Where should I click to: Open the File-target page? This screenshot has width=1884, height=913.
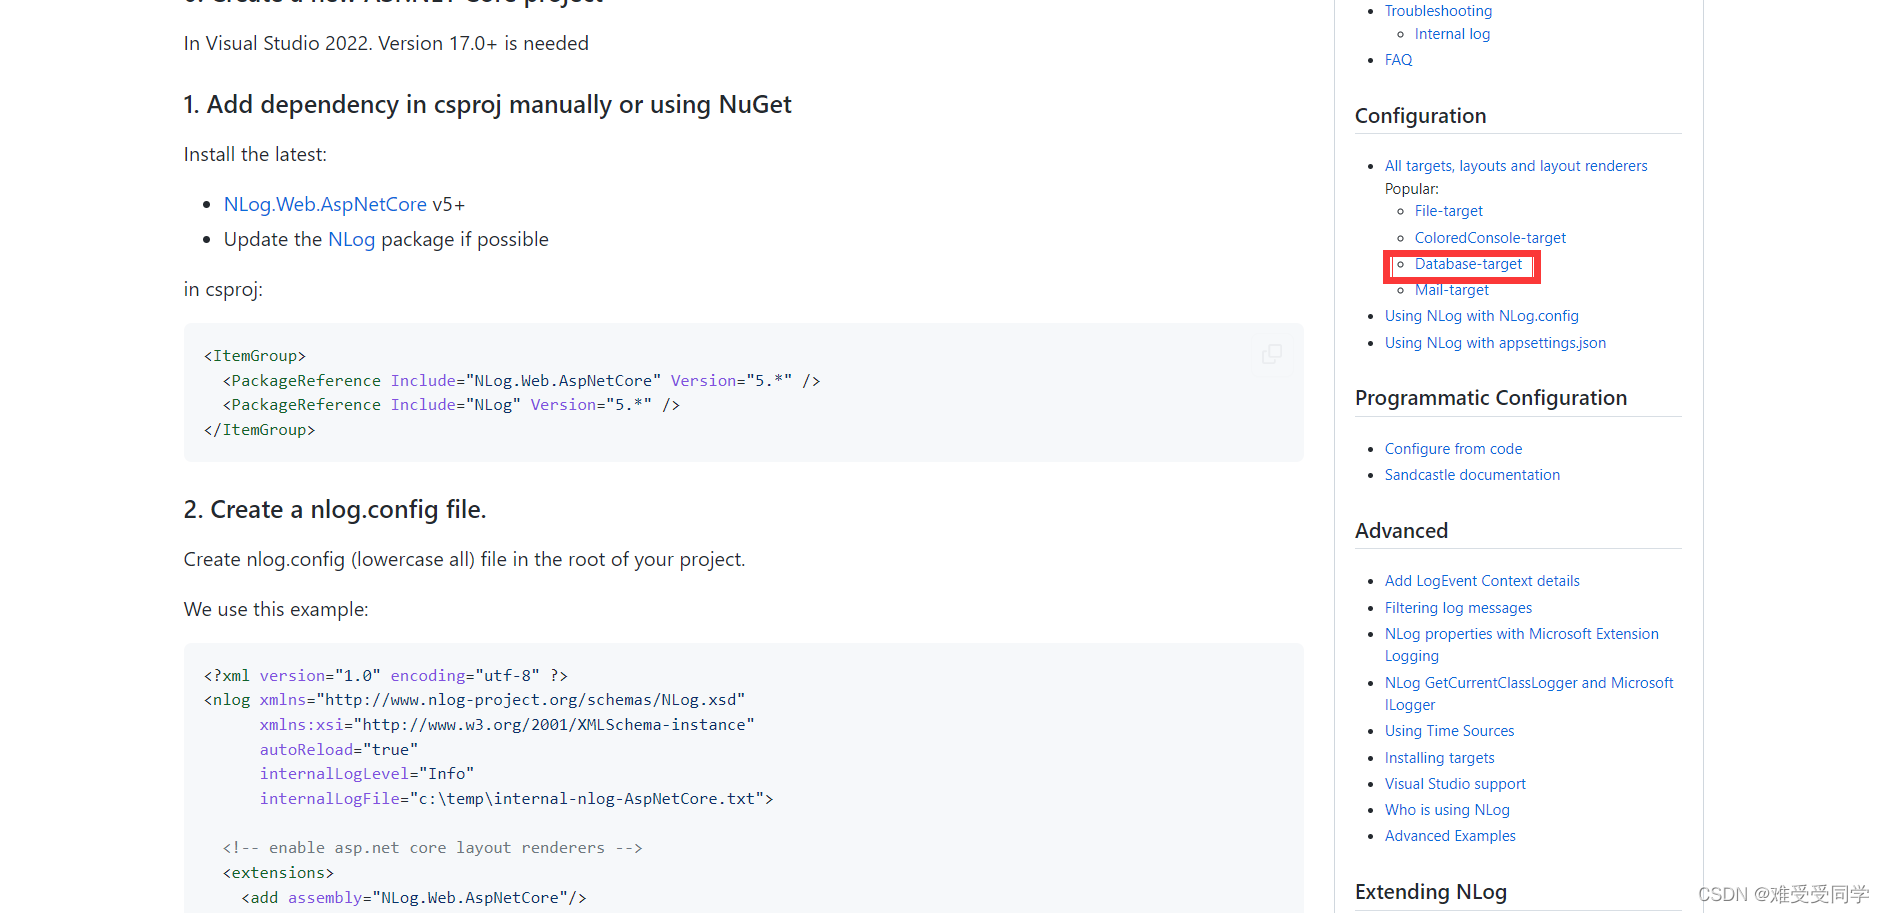coord(1448,211)
